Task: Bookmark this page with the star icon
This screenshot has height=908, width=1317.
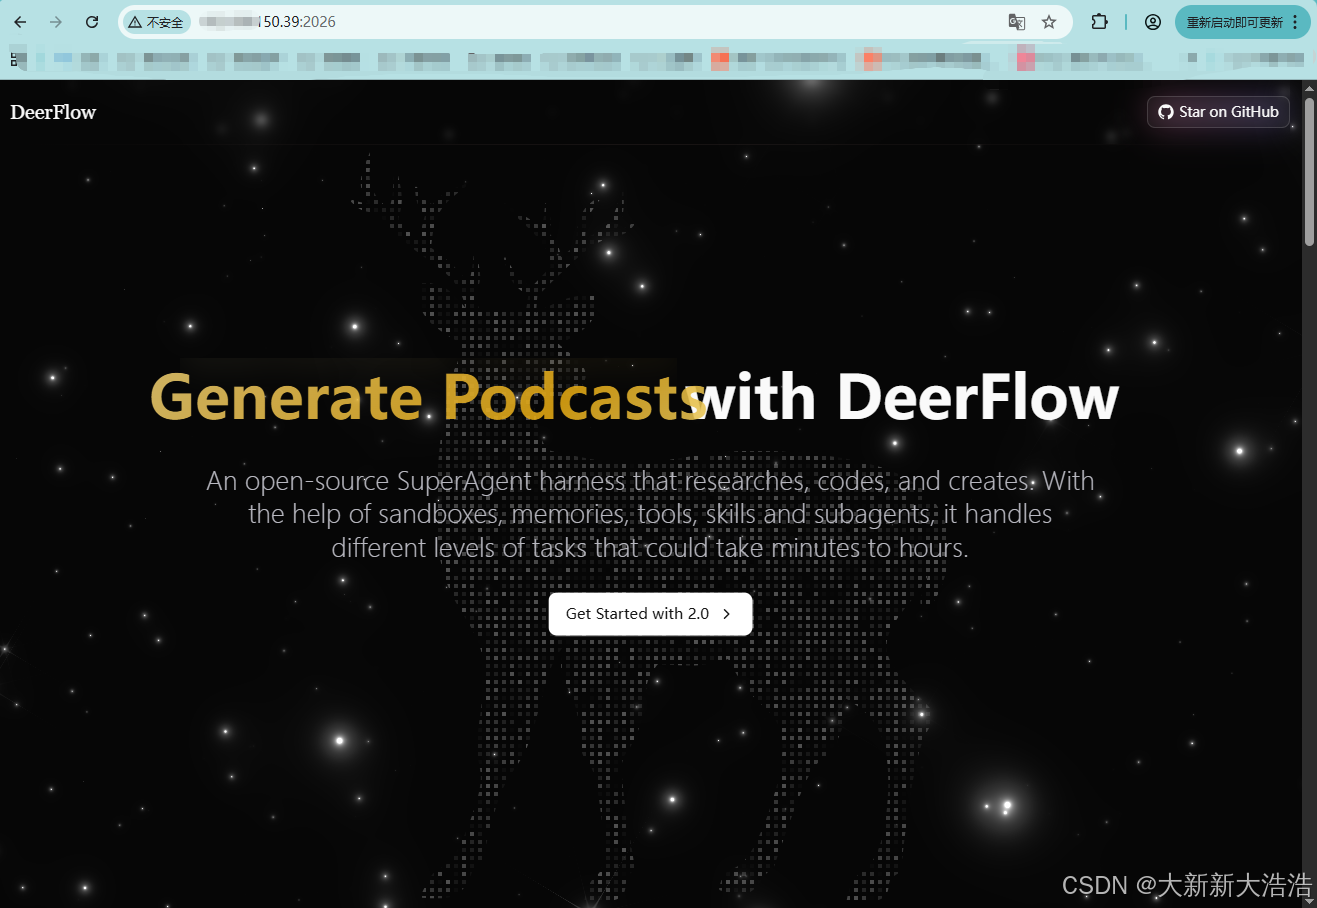Action: pyautogui.click(x=1049, y=22)
